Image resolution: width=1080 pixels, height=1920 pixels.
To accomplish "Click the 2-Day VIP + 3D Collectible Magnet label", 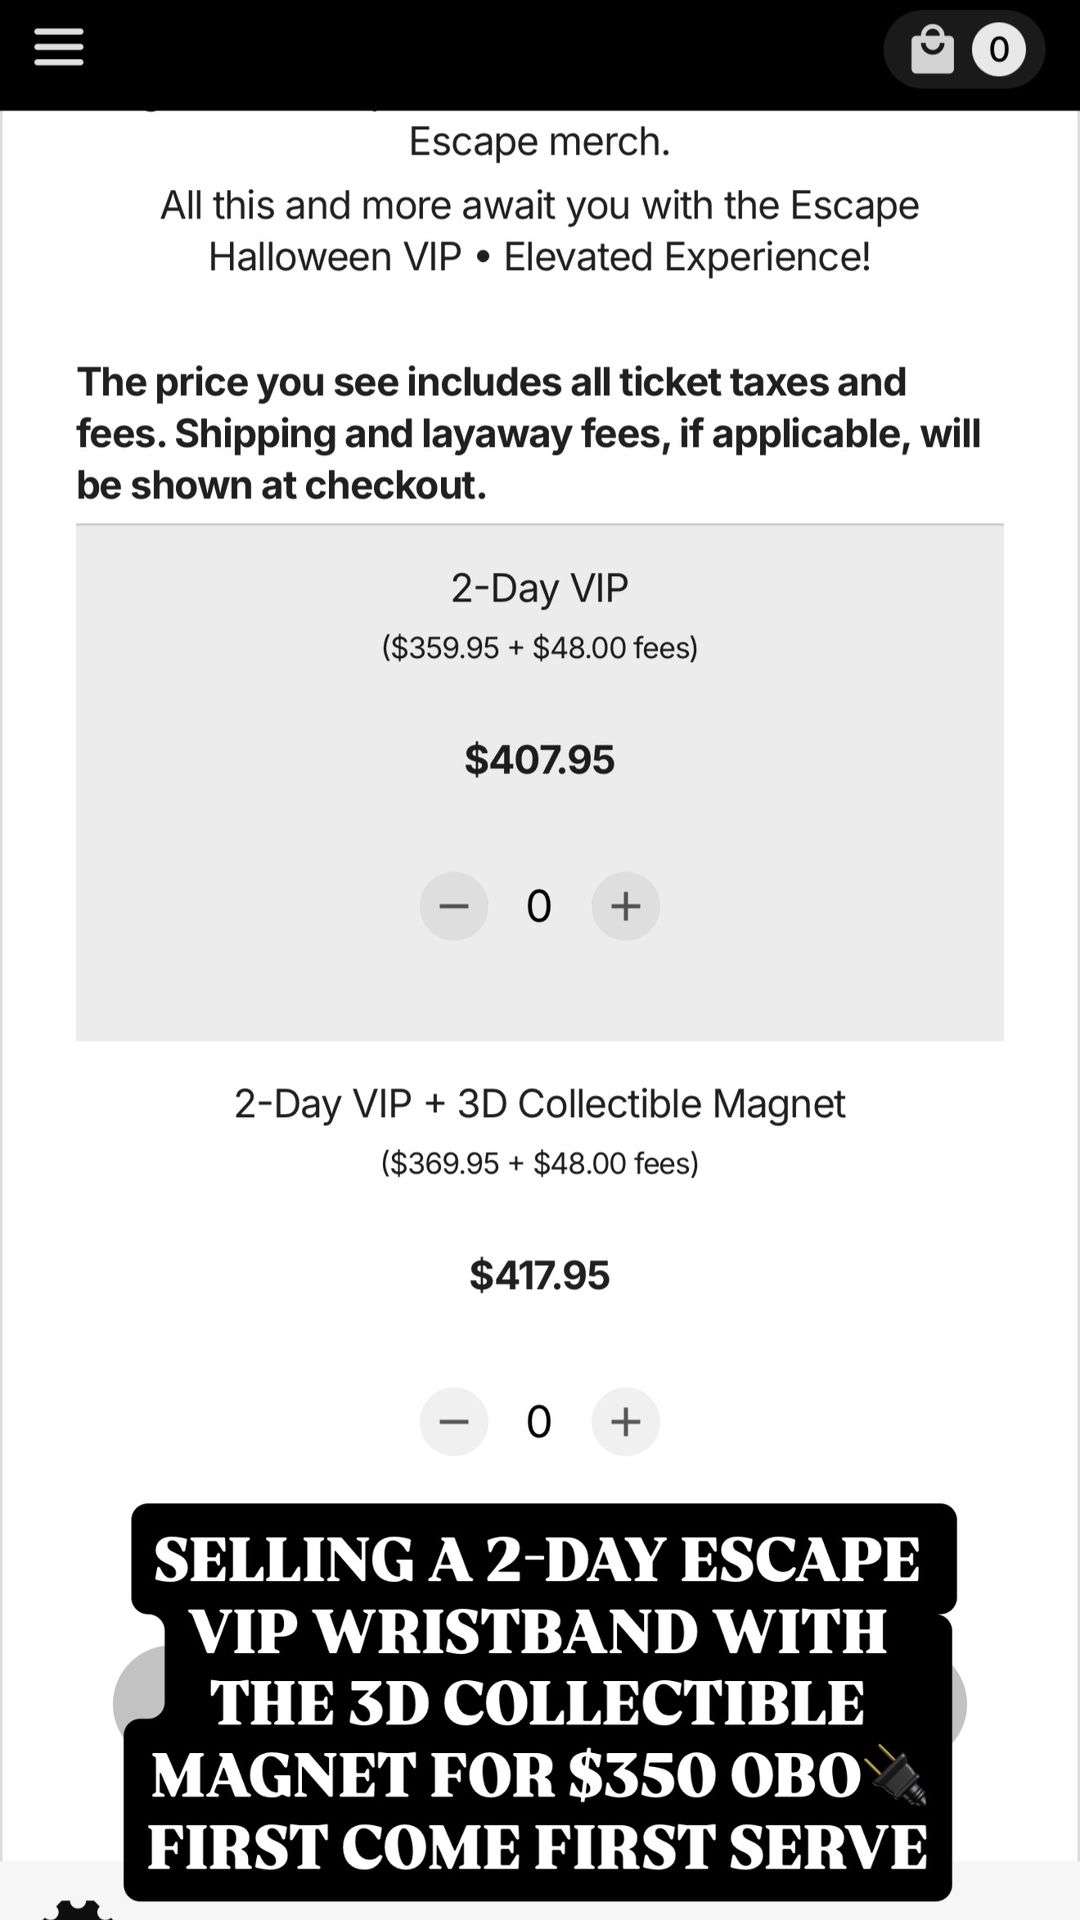I will [x=539, y=1104].
